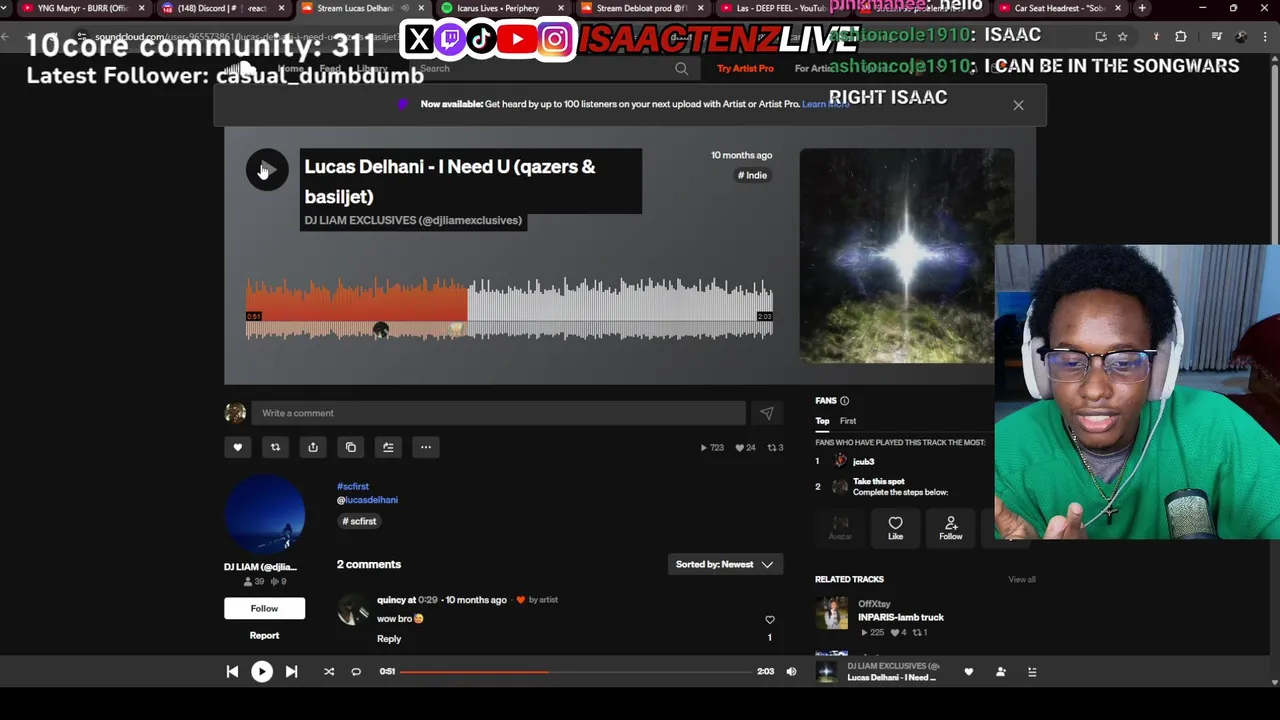Open the track title in bottom player bar
The image size is (1280, 720).
(x=892, y=678)
